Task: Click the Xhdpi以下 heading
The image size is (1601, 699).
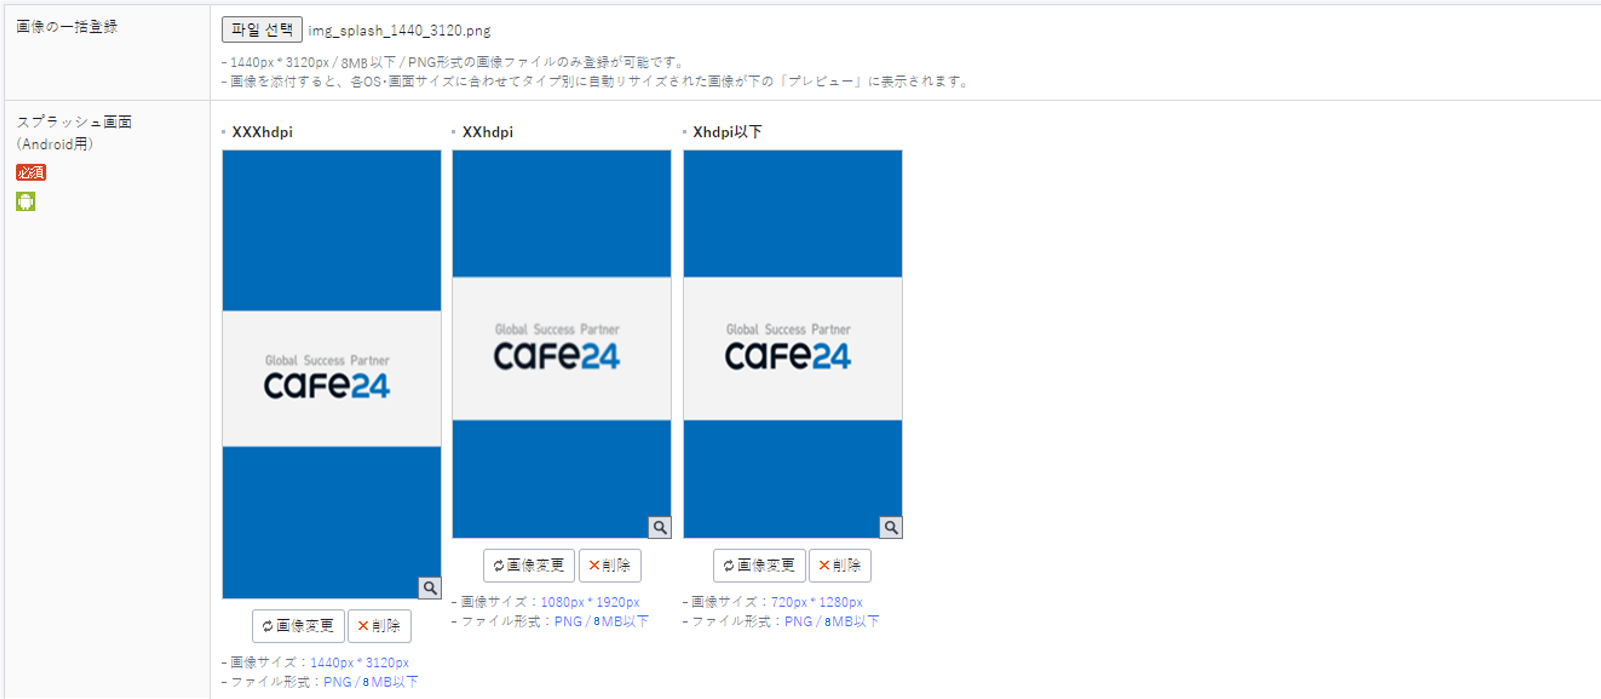Action: 727,132
